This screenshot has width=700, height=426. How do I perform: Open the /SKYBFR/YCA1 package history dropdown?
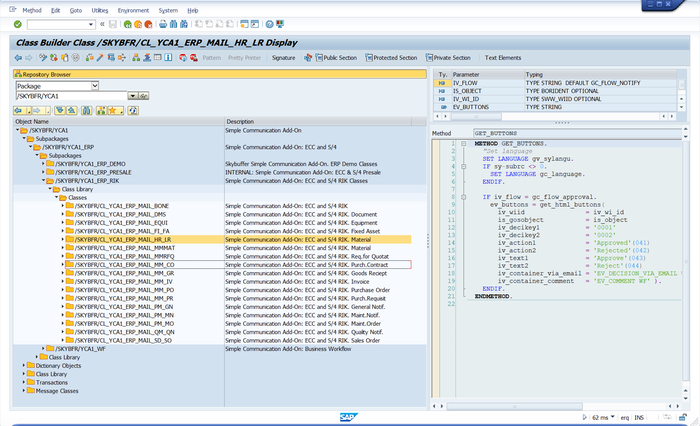pos(132,96)
